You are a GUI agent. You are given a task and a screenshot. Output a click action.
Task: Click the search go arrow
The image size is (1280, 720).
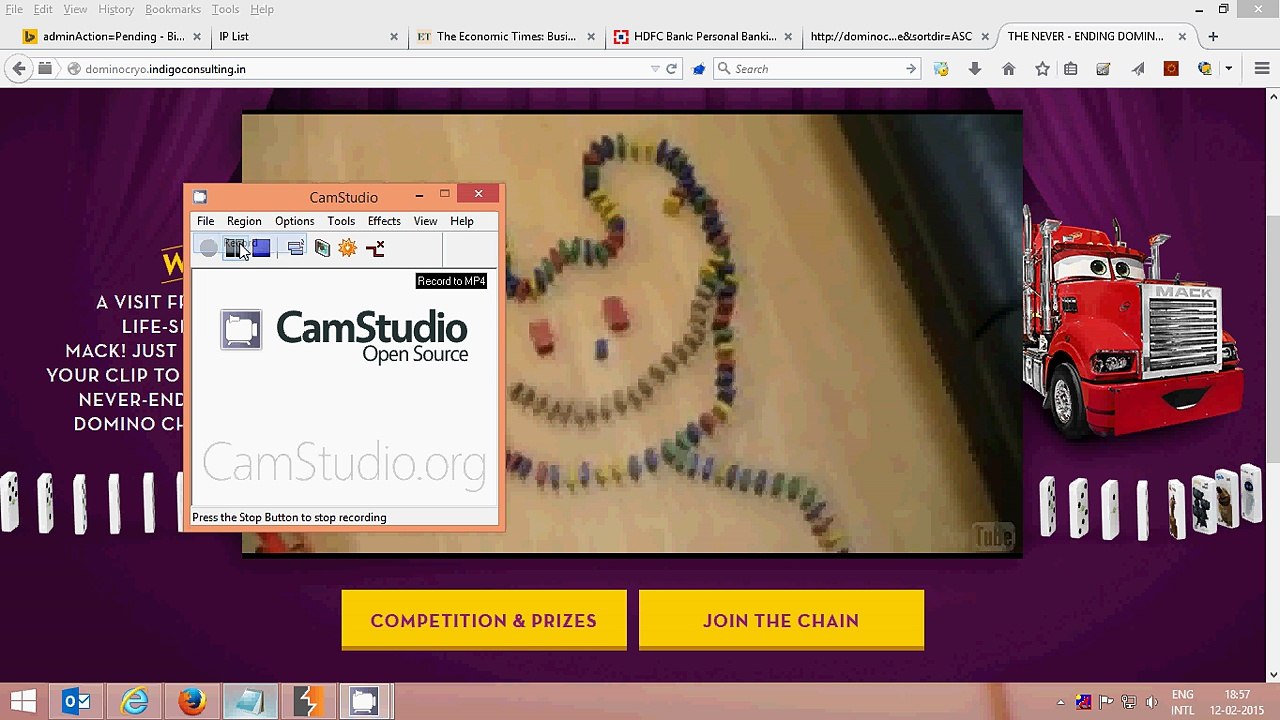click(x=911, y=69)
